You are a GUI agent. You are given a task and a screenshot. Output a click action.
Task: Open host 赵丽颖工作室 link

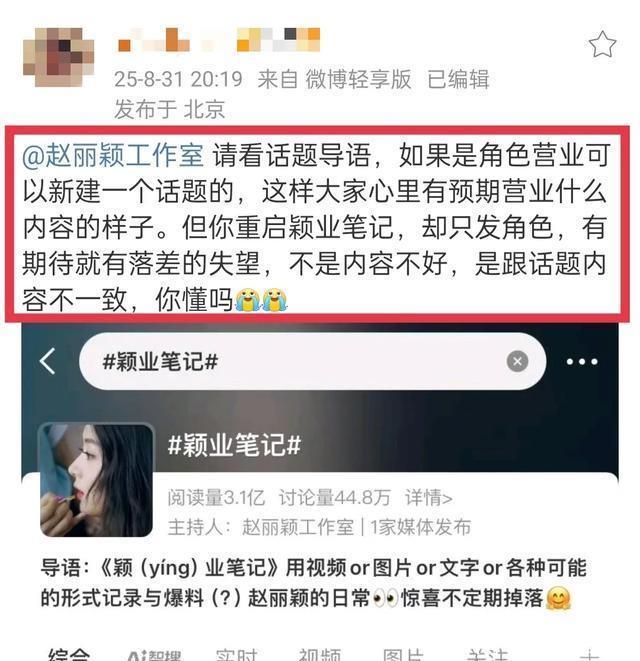tap(298, 527)
